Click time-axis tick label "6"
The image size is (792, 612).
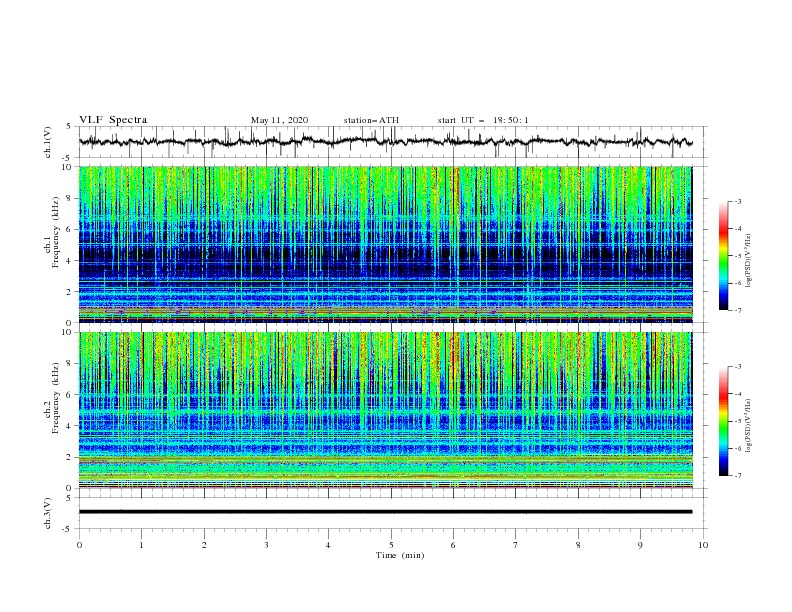[x=453, y=545]
